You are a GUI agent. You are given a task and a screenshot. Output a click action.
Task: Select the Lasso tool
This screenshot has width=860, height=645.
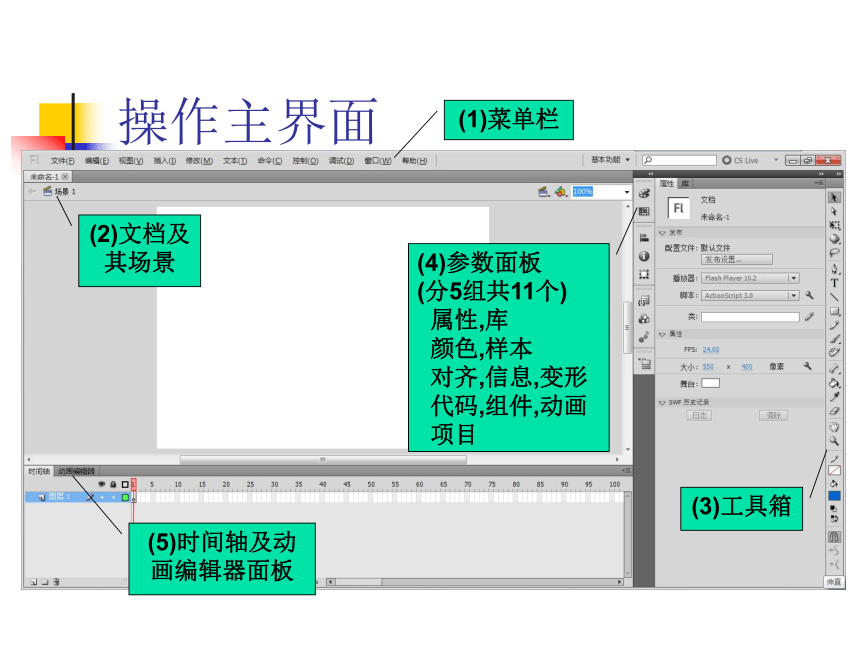coord(834,253)
